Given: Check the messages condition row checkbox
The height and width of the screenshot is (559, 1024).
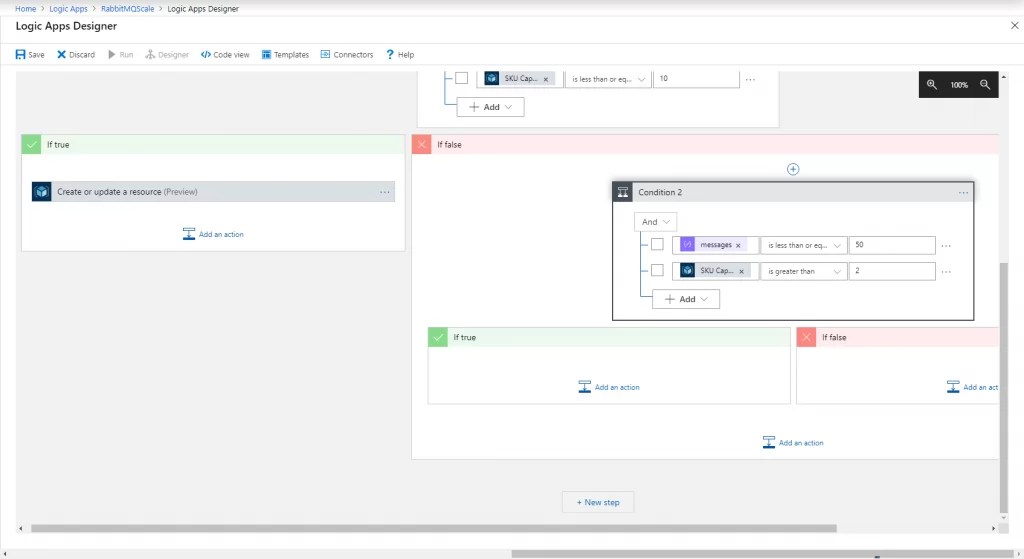Looking at the screenshot, I should tap(657, 244).
